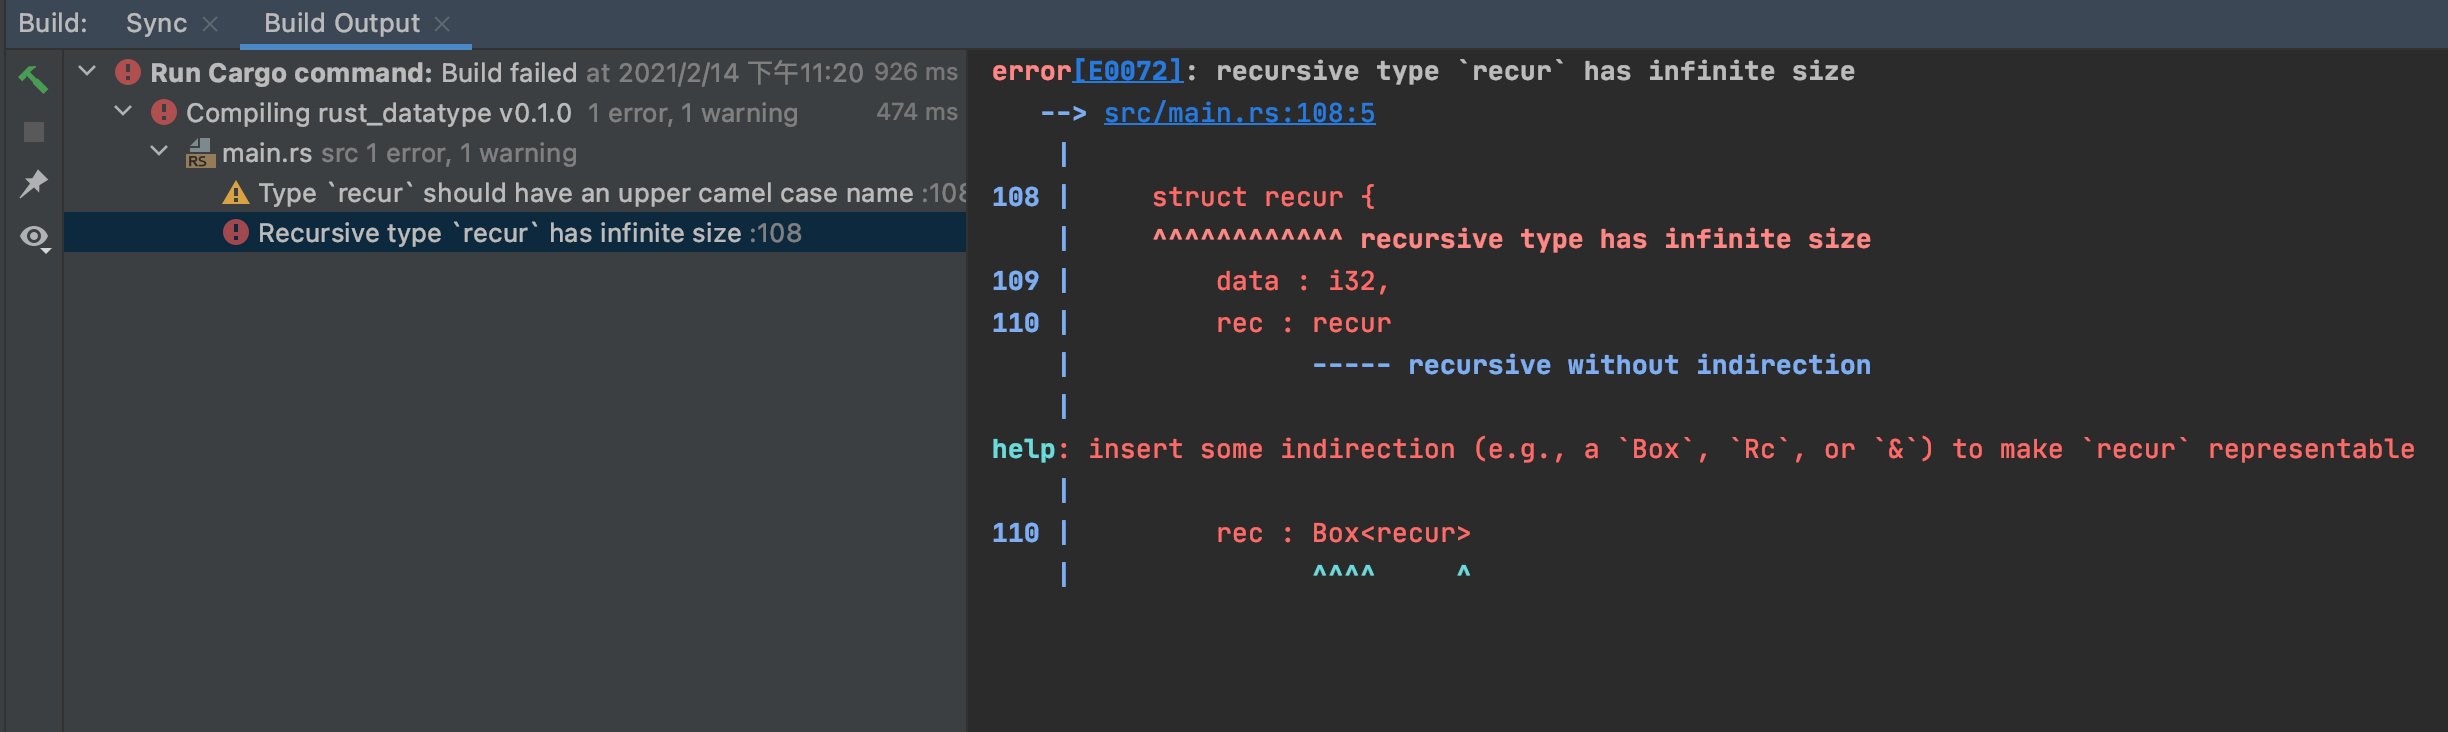Click 'recursive type has infinite size' annotation
This screenshot has height=732, width=2448.
[1615, 239]
